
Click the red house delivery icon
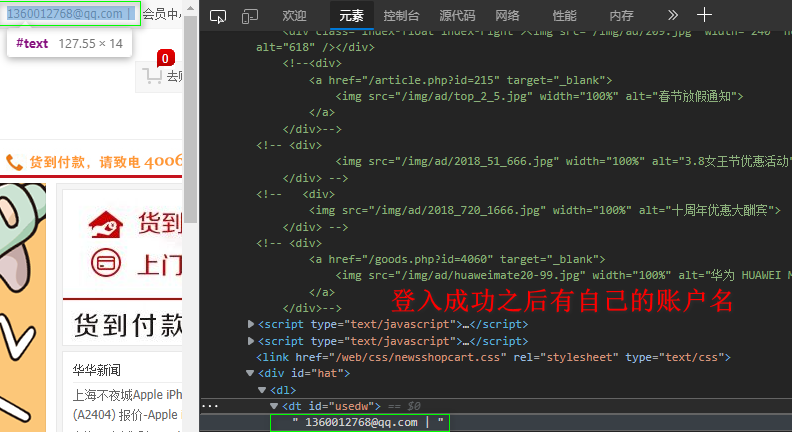click(106, 224)
